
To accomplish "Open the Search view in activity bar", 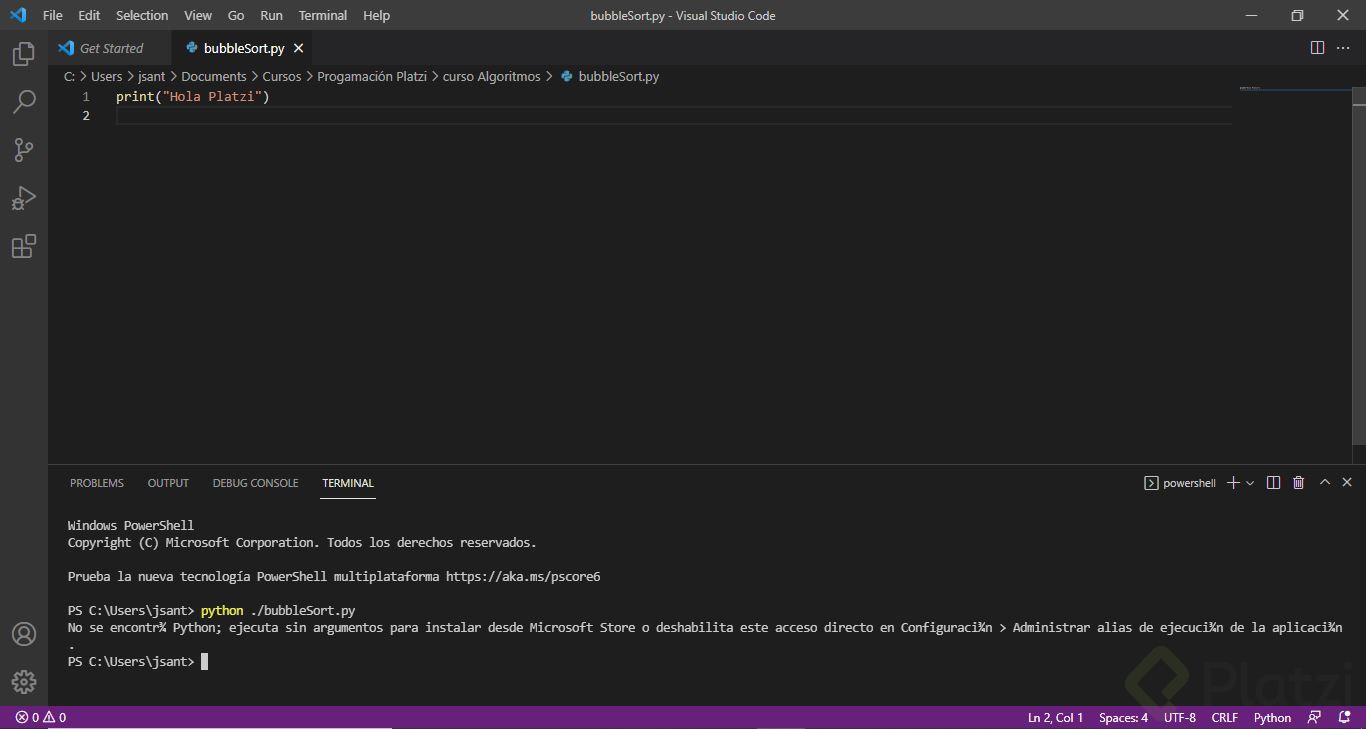I will [24, 101].
